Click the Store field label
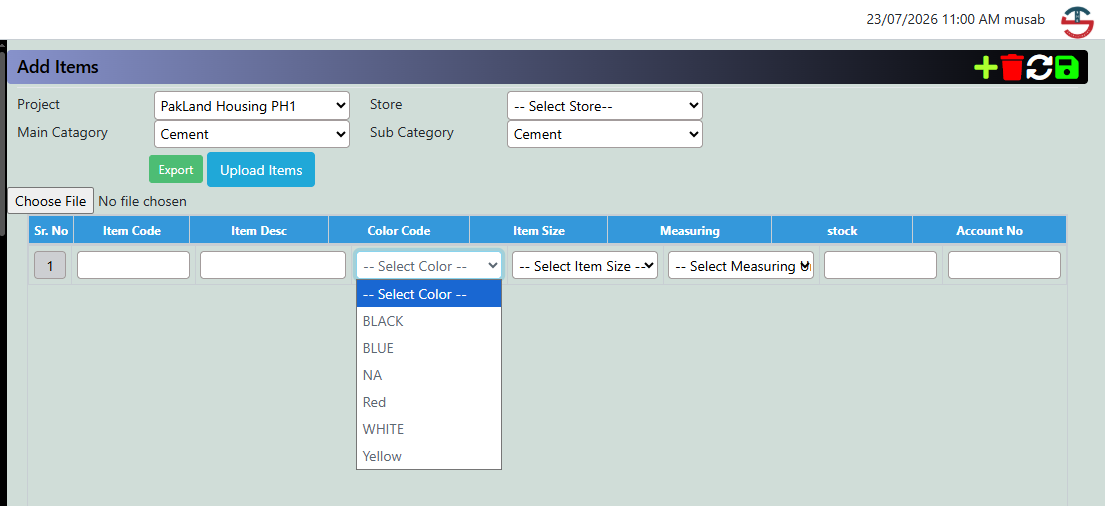This screenshot has width=1105, height=506. point(386,104)
